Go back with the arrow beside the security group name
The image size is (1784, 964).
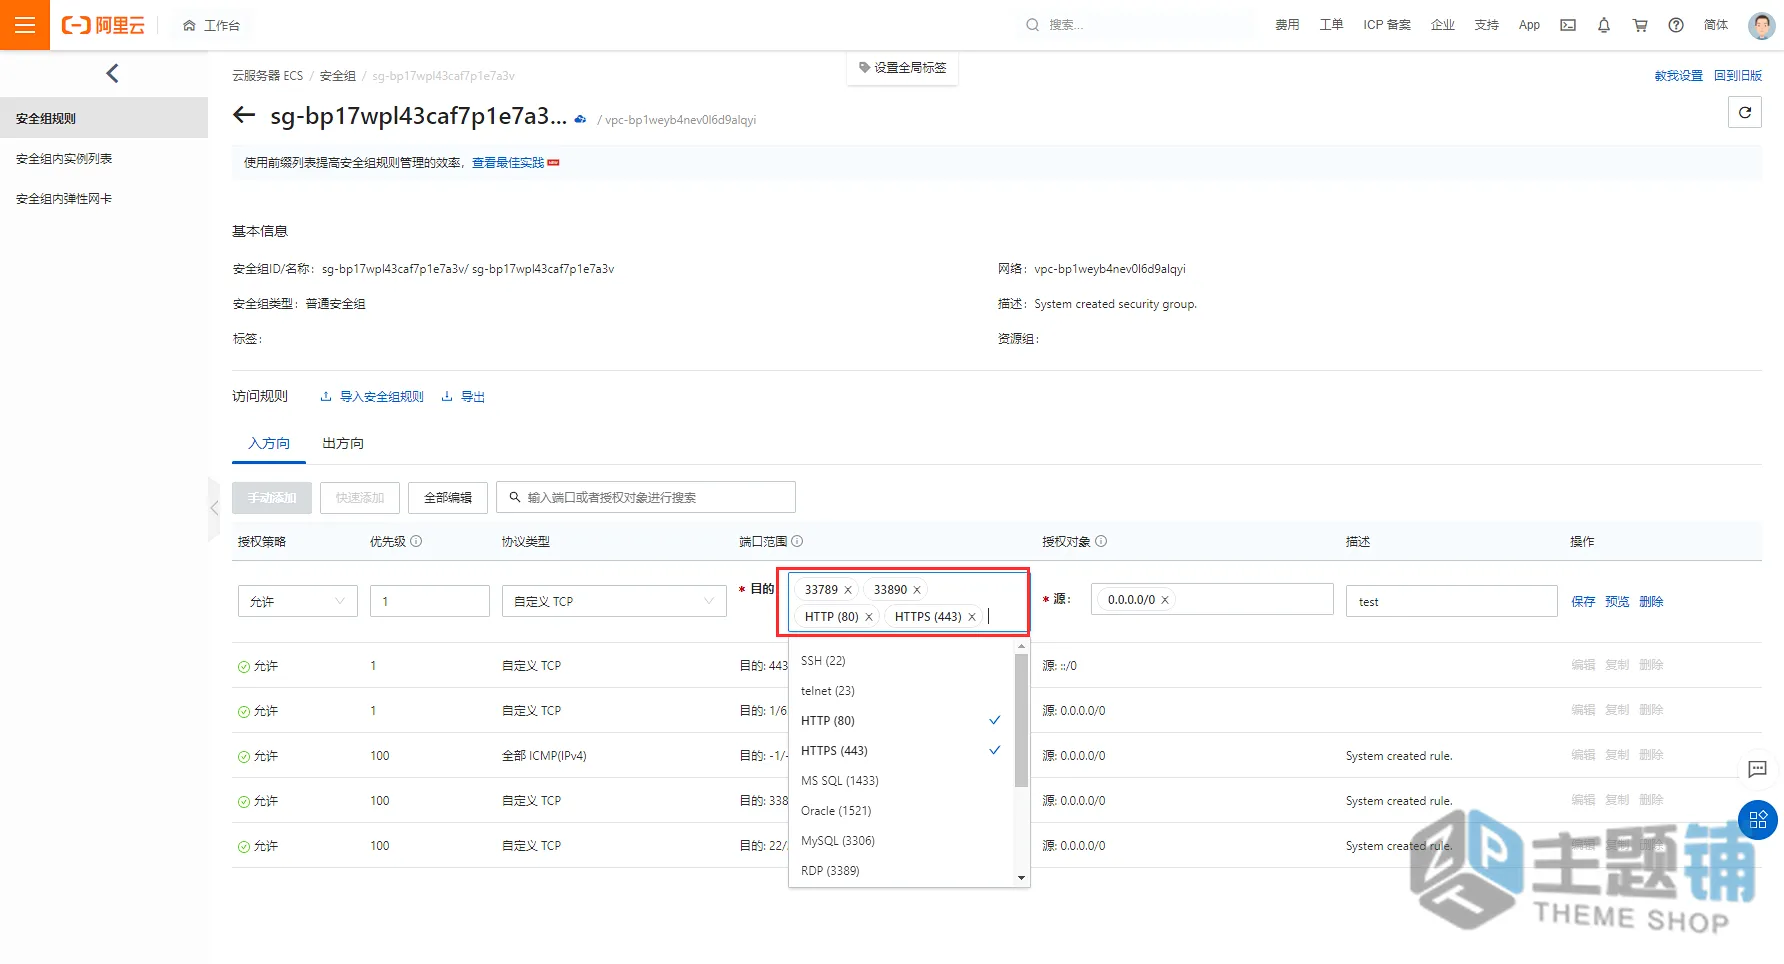coord(244,115)
